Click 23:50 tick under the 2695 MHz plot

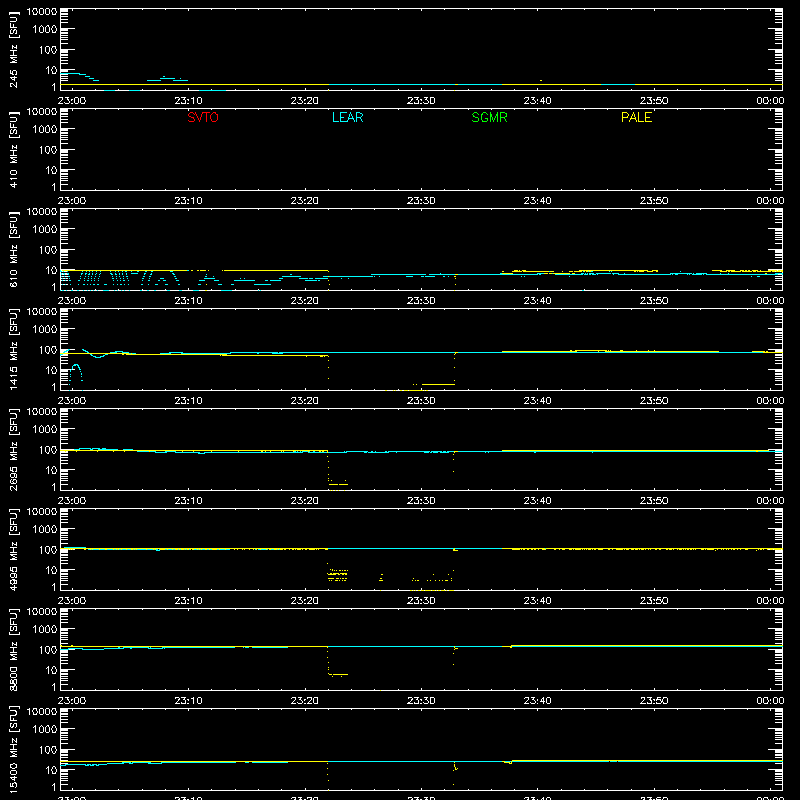point(654,501)
